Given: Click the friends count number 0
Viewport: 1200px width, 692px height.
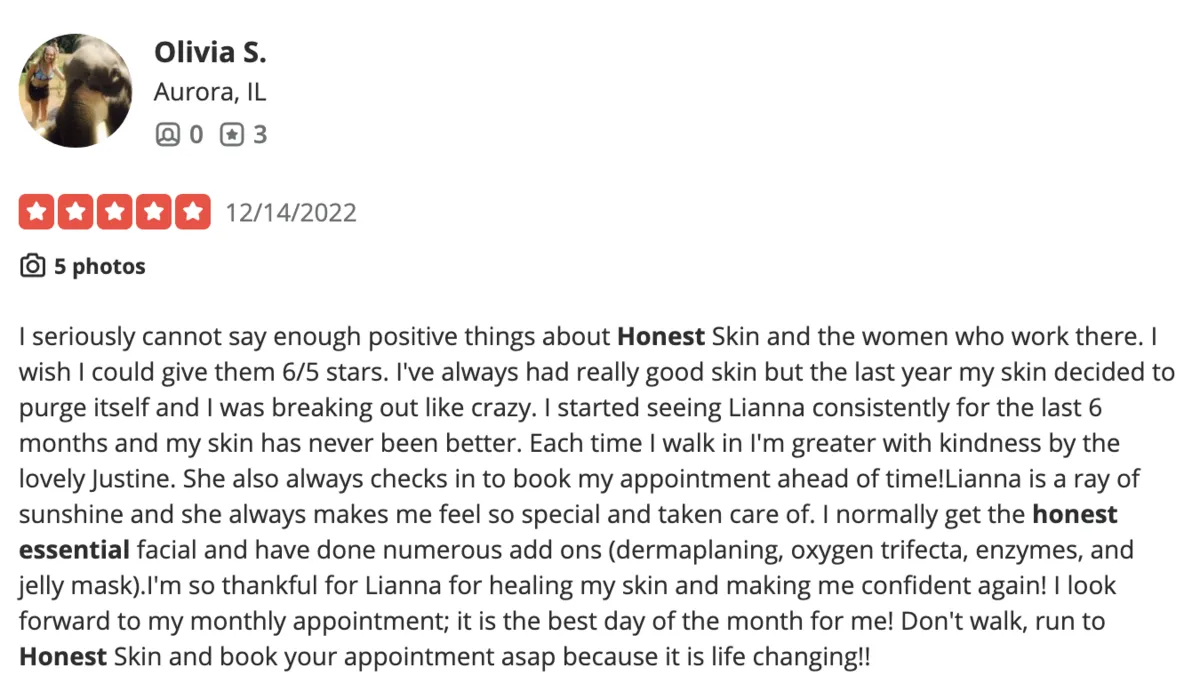Looking at the screenshot, I should point(196,134).
